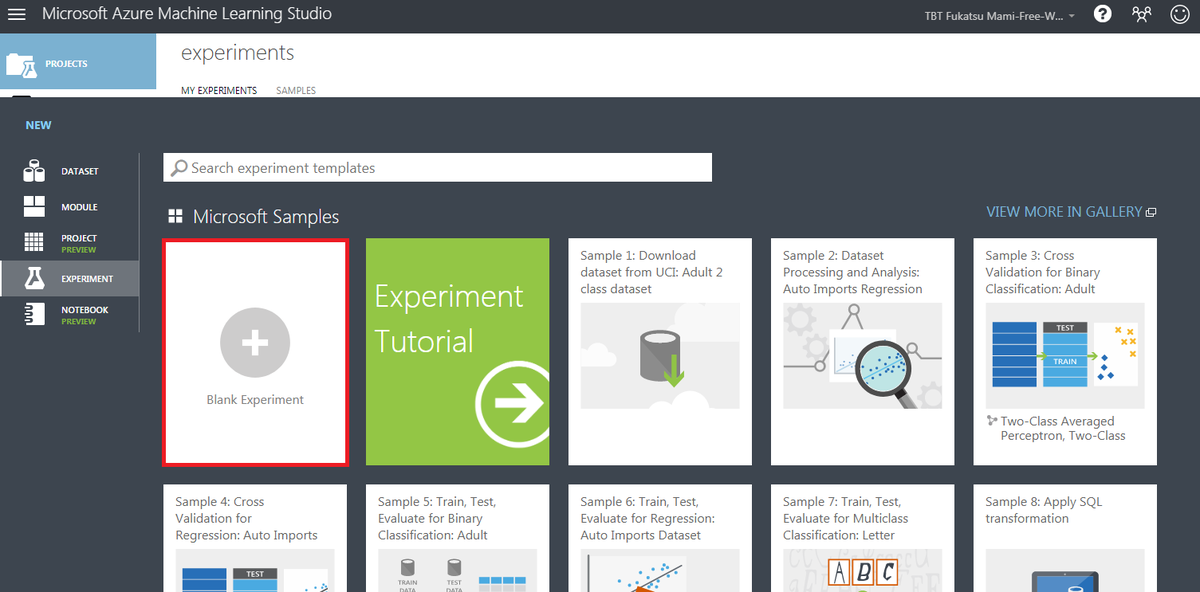Viewport: 1200px width, 592px height.
Task: Open Sample 6 Train, Test, Evaluate Regression
Action: pos(660,538)
